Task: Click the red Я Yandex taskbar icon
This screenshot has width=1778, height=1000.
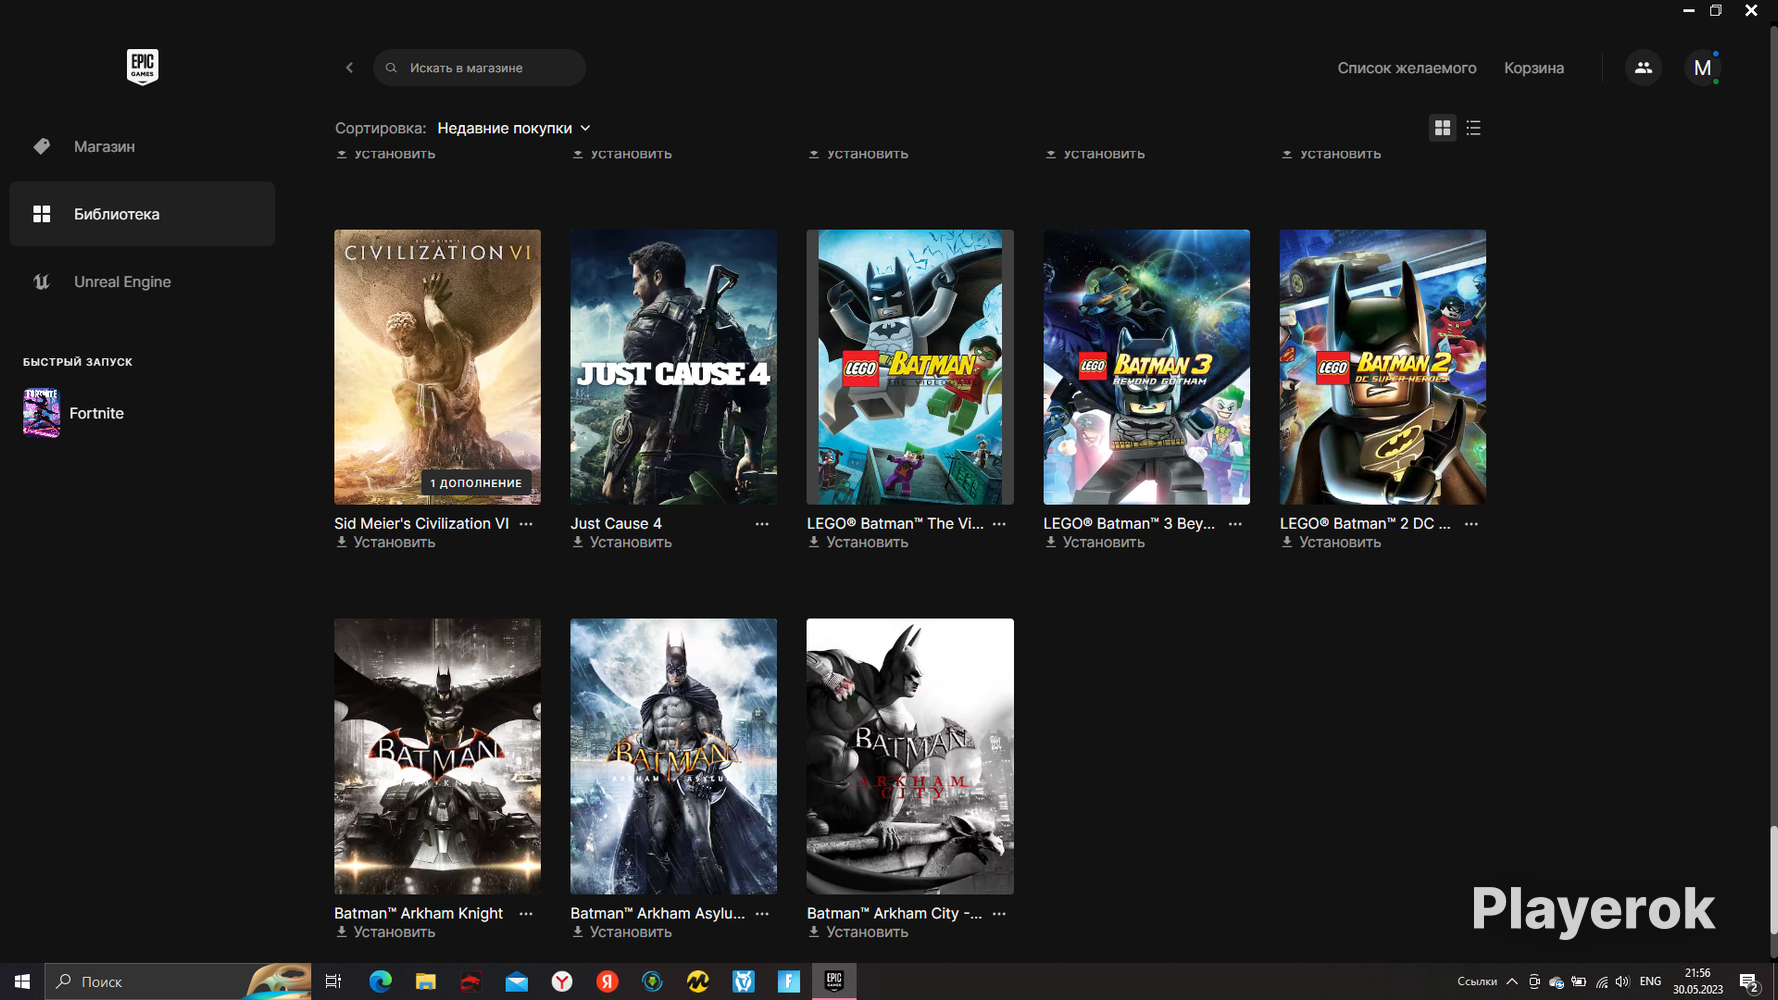Action: (x=607, y=982)
